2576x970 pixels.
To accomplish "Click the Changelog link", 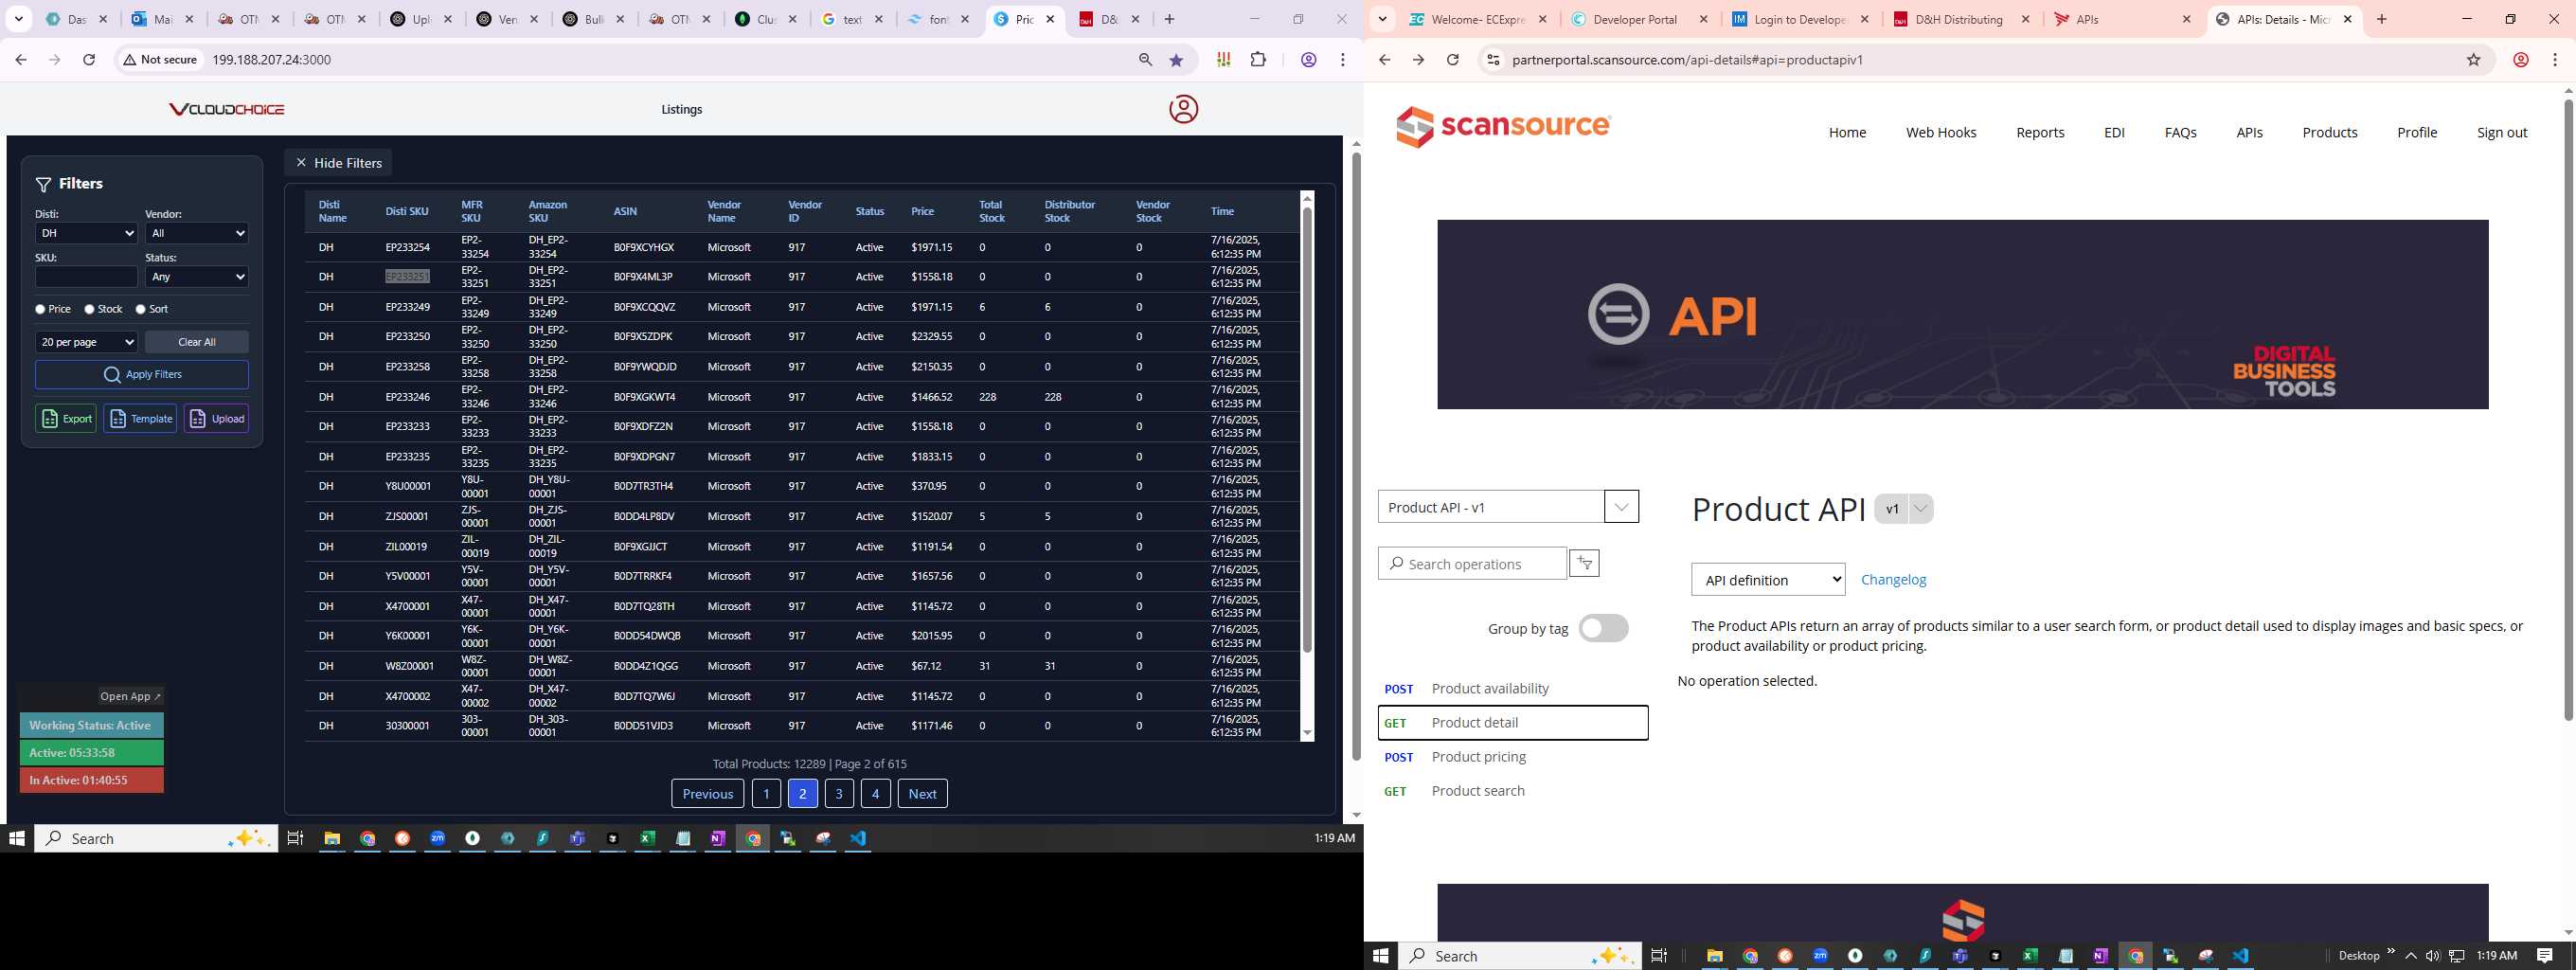I will tap(1893, 579).
